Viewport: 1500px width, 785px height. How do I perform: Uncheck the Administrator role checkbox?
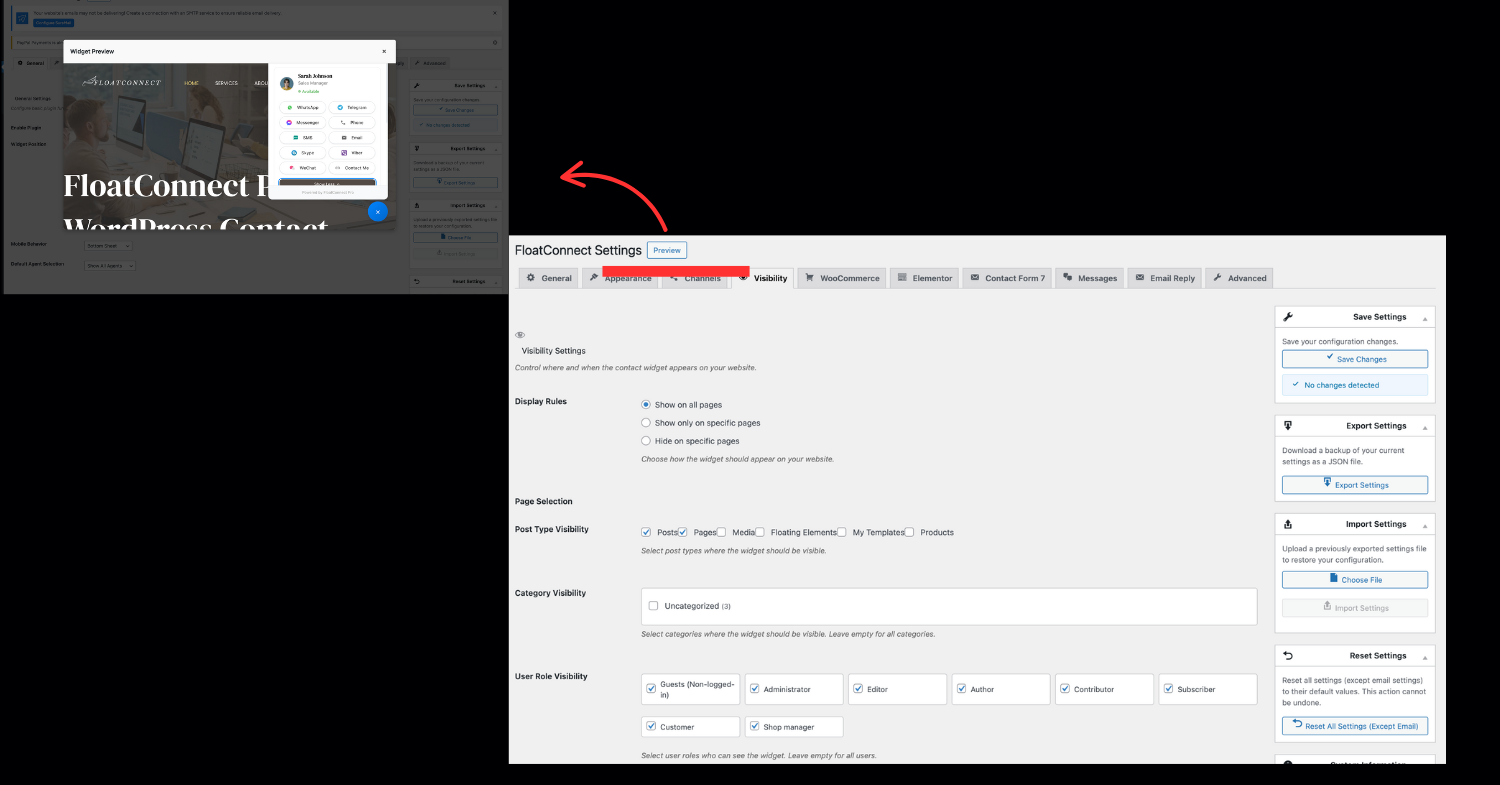[754, 689]
